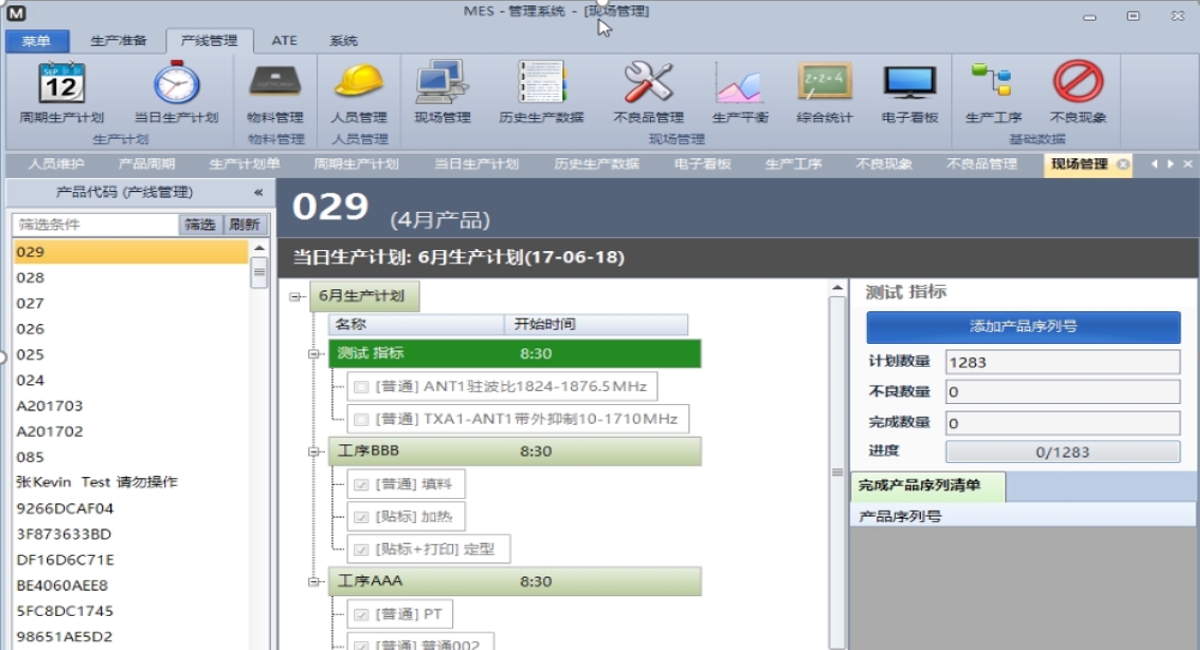Open 物料管理 in the ribbon
This screenshot has width=1200, height=650.
pyautogui.click(x=275, y=84)
